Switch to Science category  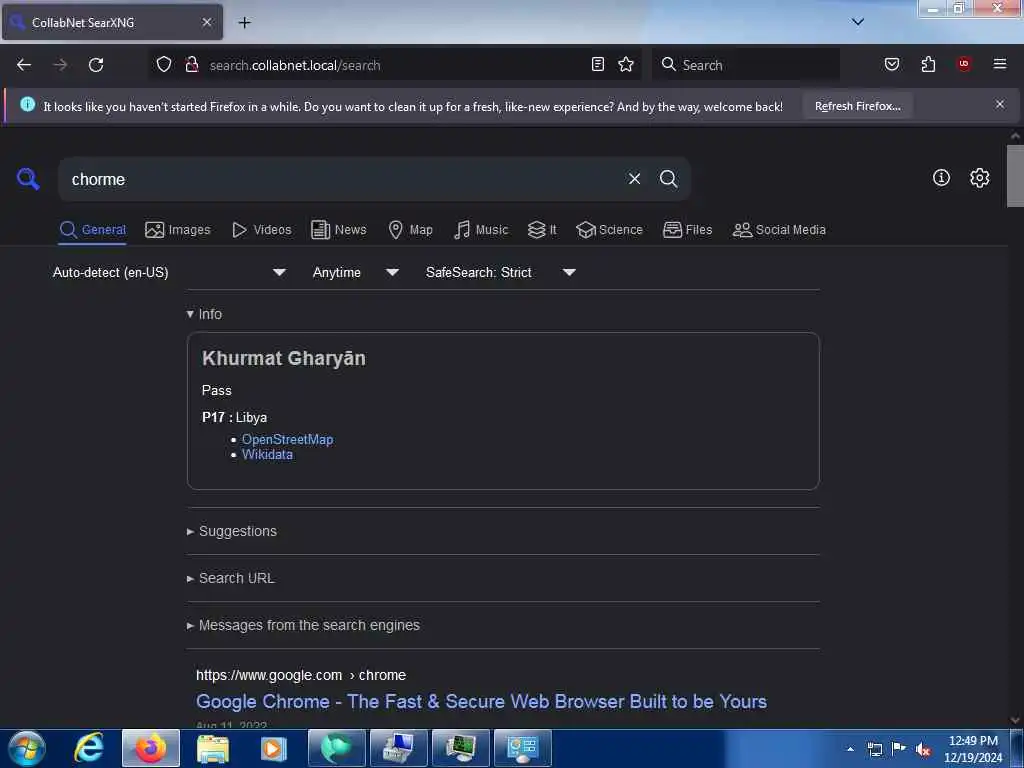pyautogui.click(x=609, y=230)
